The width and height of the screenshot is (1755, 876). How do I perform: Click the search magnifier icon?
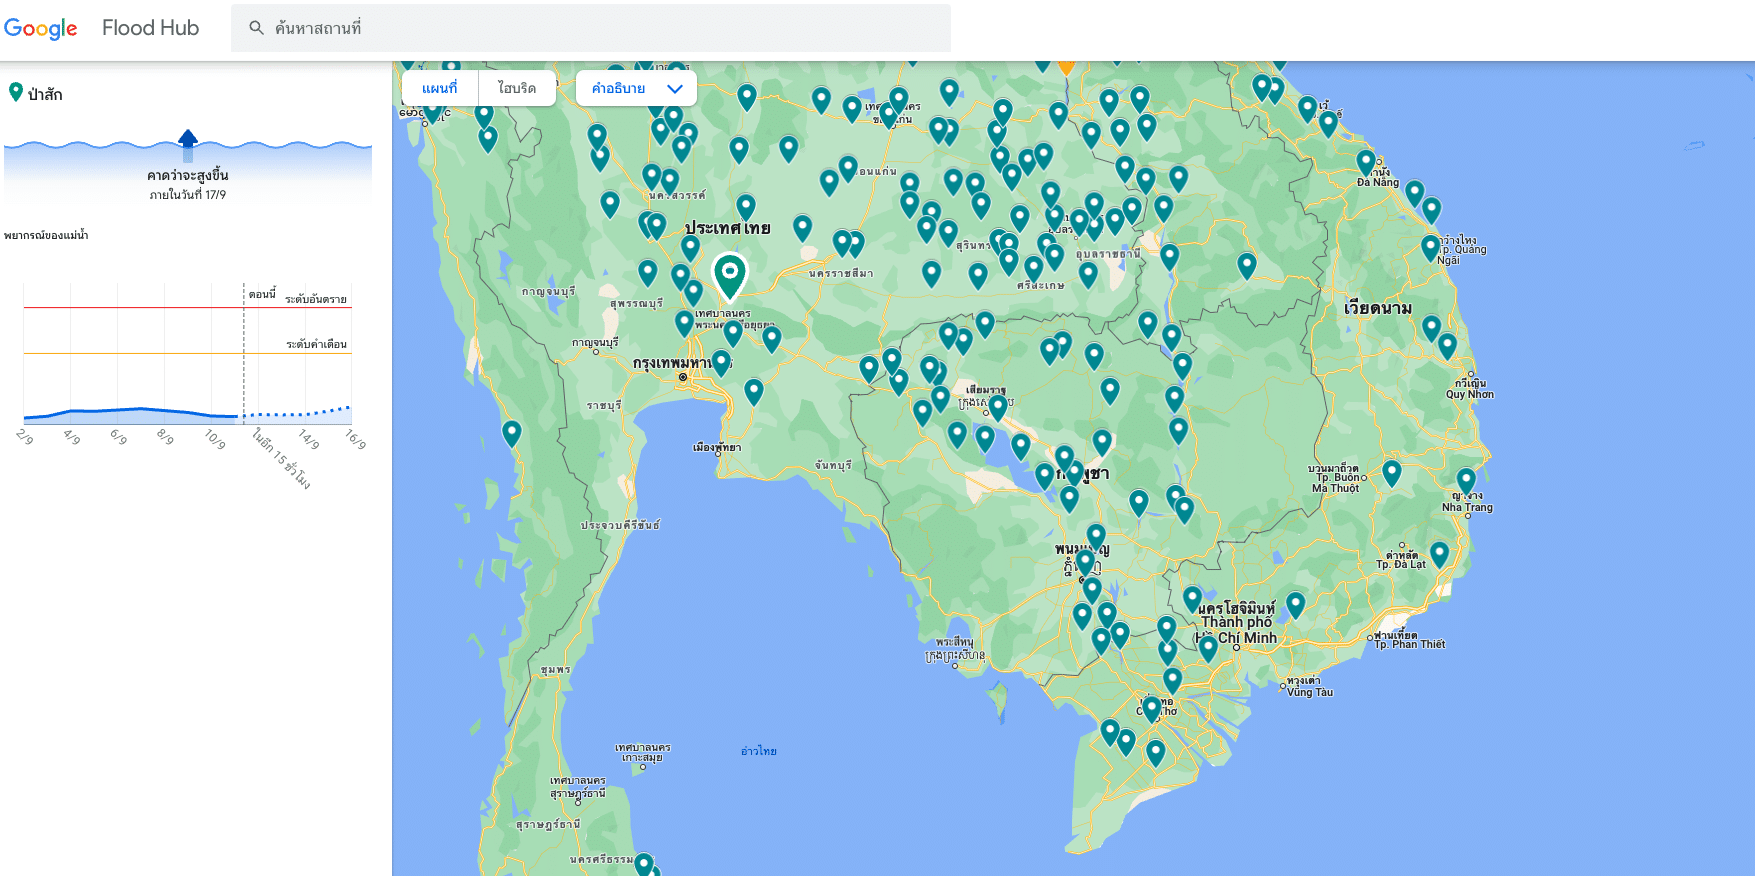(257, 28)
